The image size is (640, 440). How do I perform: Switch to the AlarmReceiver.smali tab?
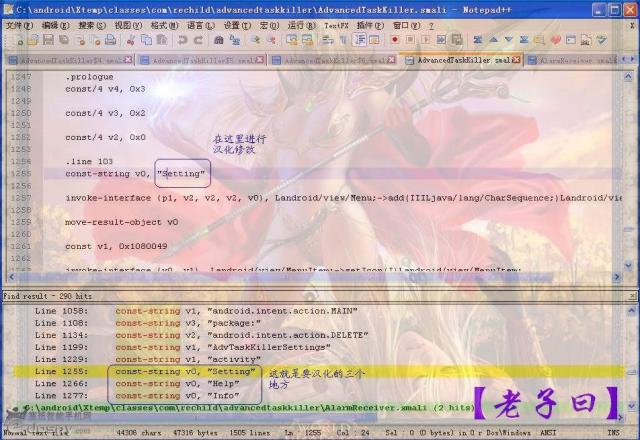[571, 60]
